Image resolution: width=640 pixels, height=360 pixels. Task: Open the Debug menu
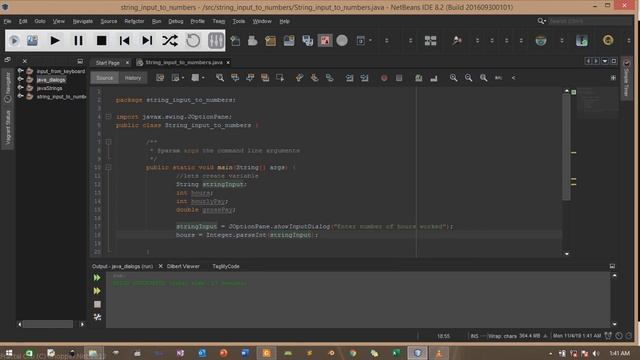click(x=176, y=21)
